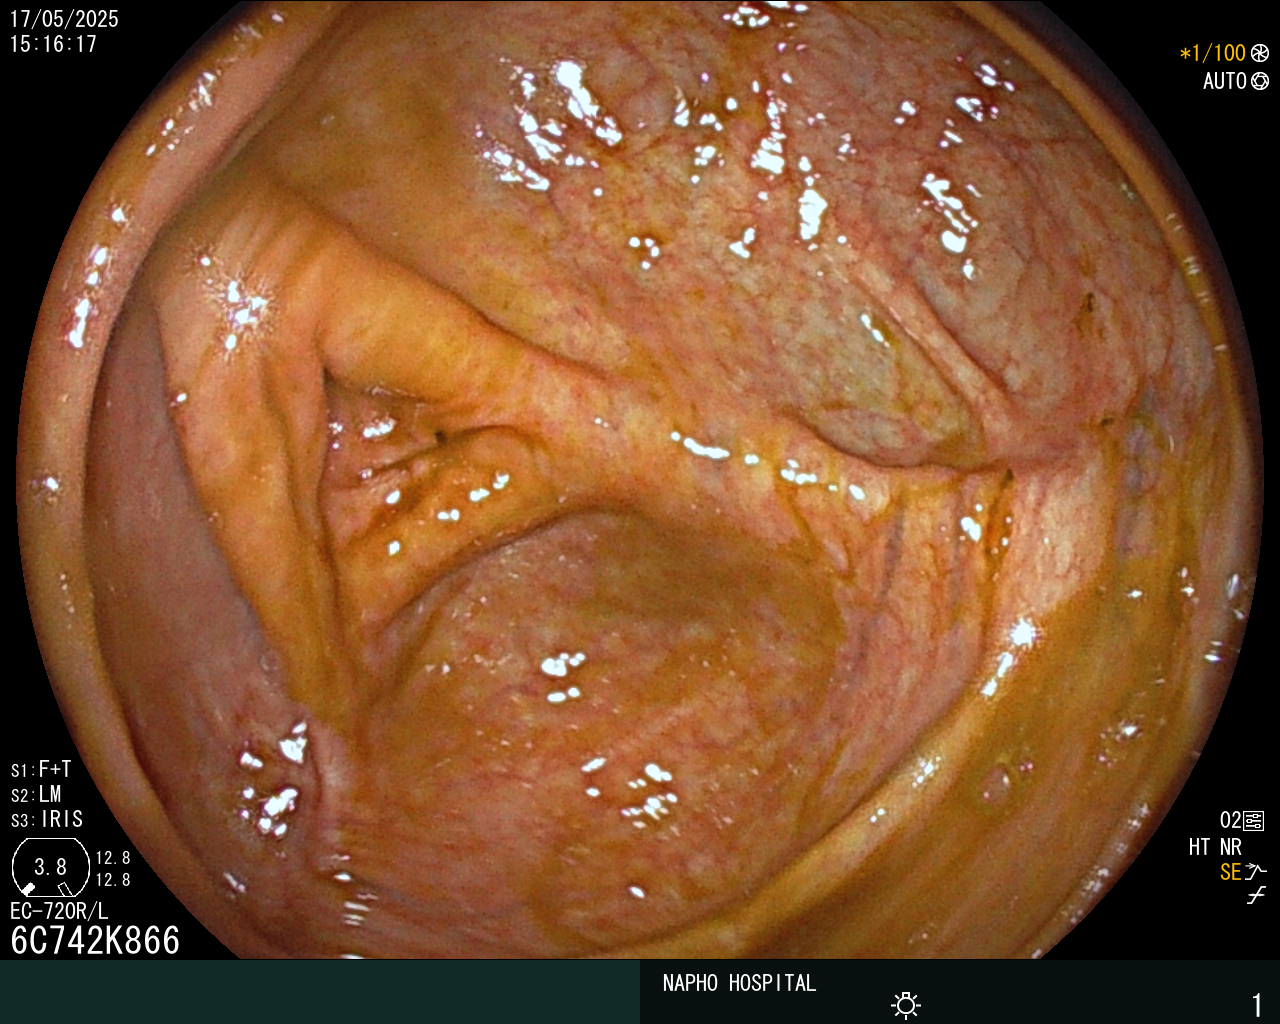The image size is (1280, 1024).
Task: Click the EC-720R/L scope model label
Action: click(x=59, y=911)
